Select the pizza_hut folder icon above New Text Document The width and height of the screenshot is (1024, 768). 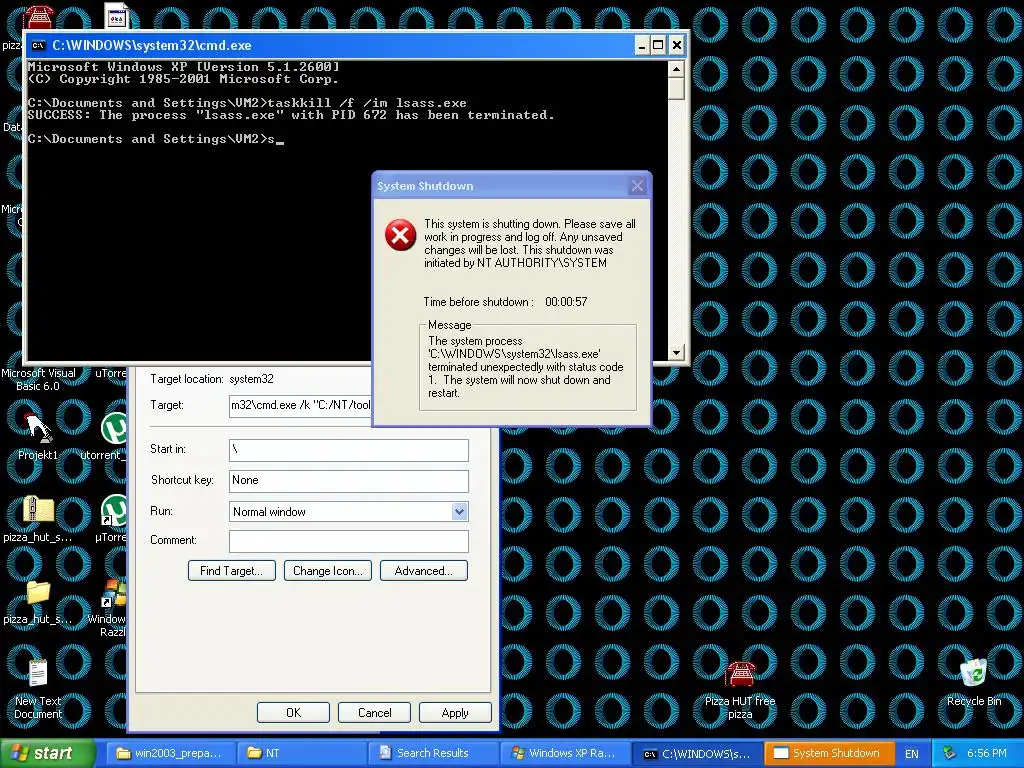37,602
